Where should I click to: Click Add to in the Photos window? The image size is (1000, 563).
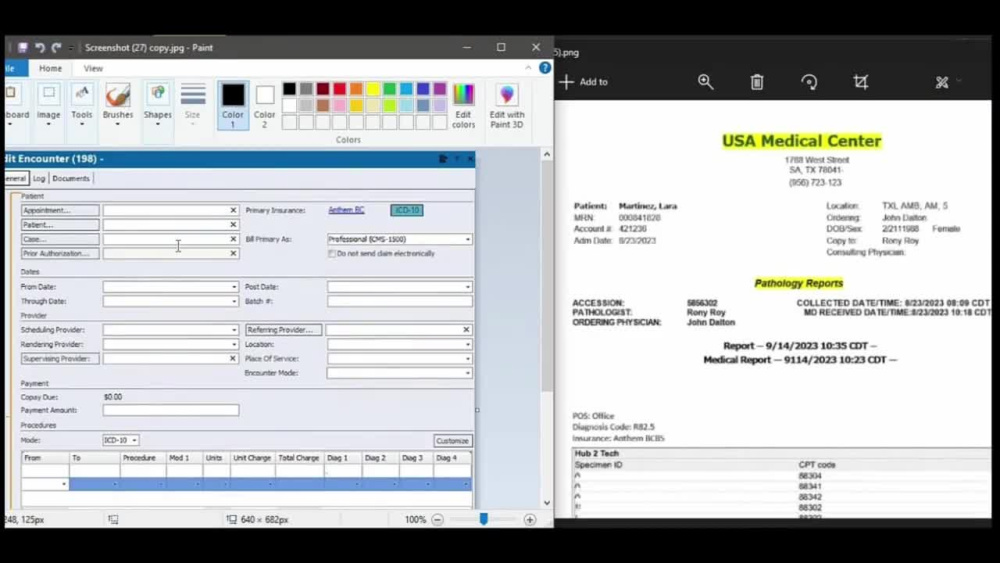[584, 82]
